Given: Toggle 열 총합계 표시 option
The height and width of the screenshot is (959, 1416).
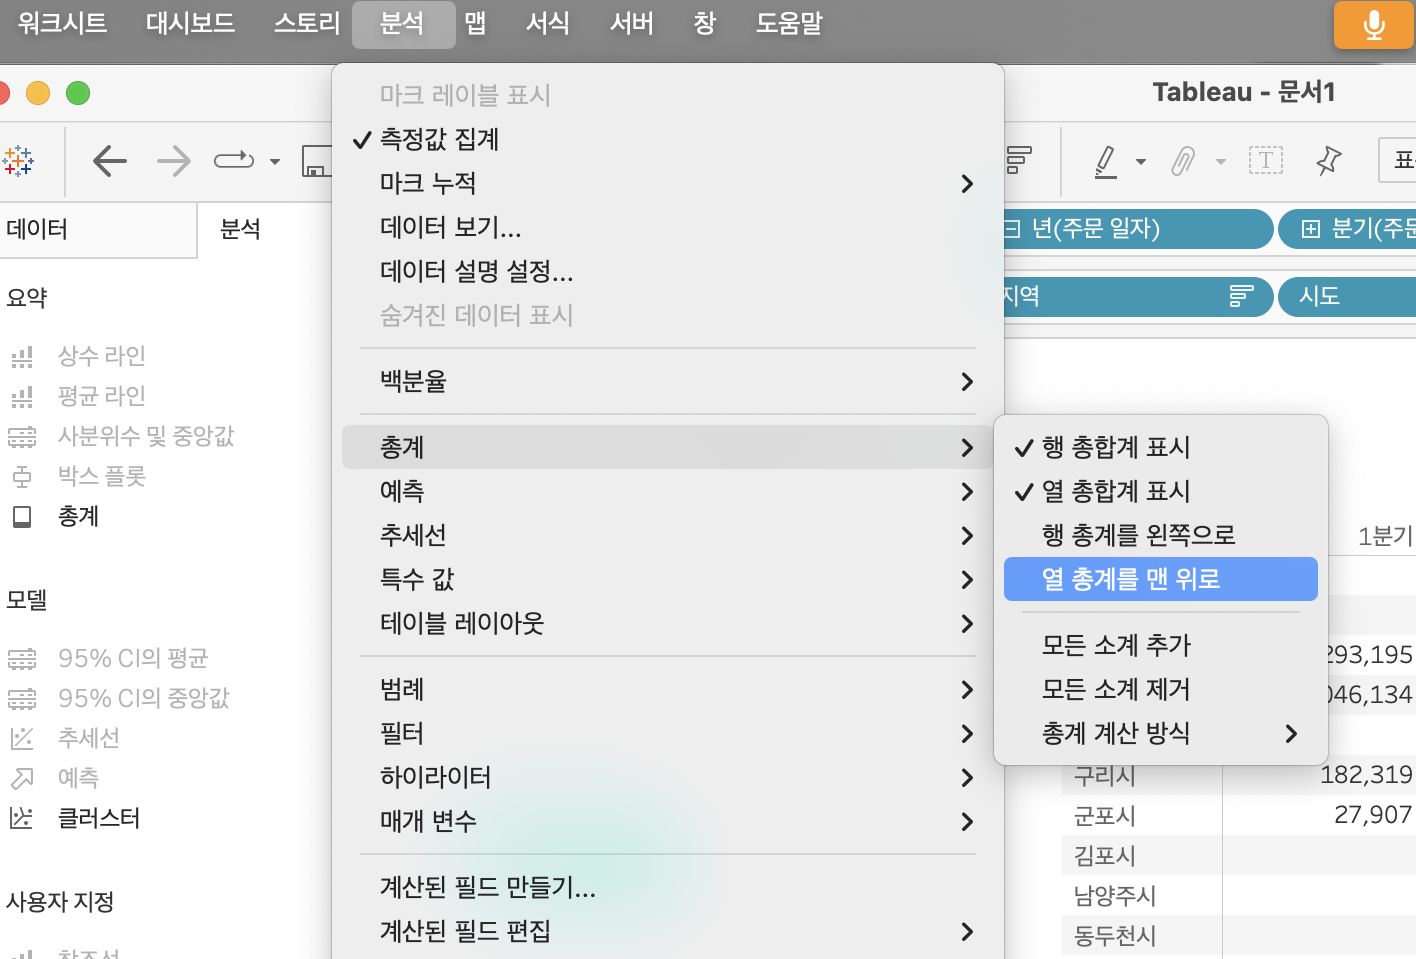Looking at the screenshot, I should (1160, 491).
